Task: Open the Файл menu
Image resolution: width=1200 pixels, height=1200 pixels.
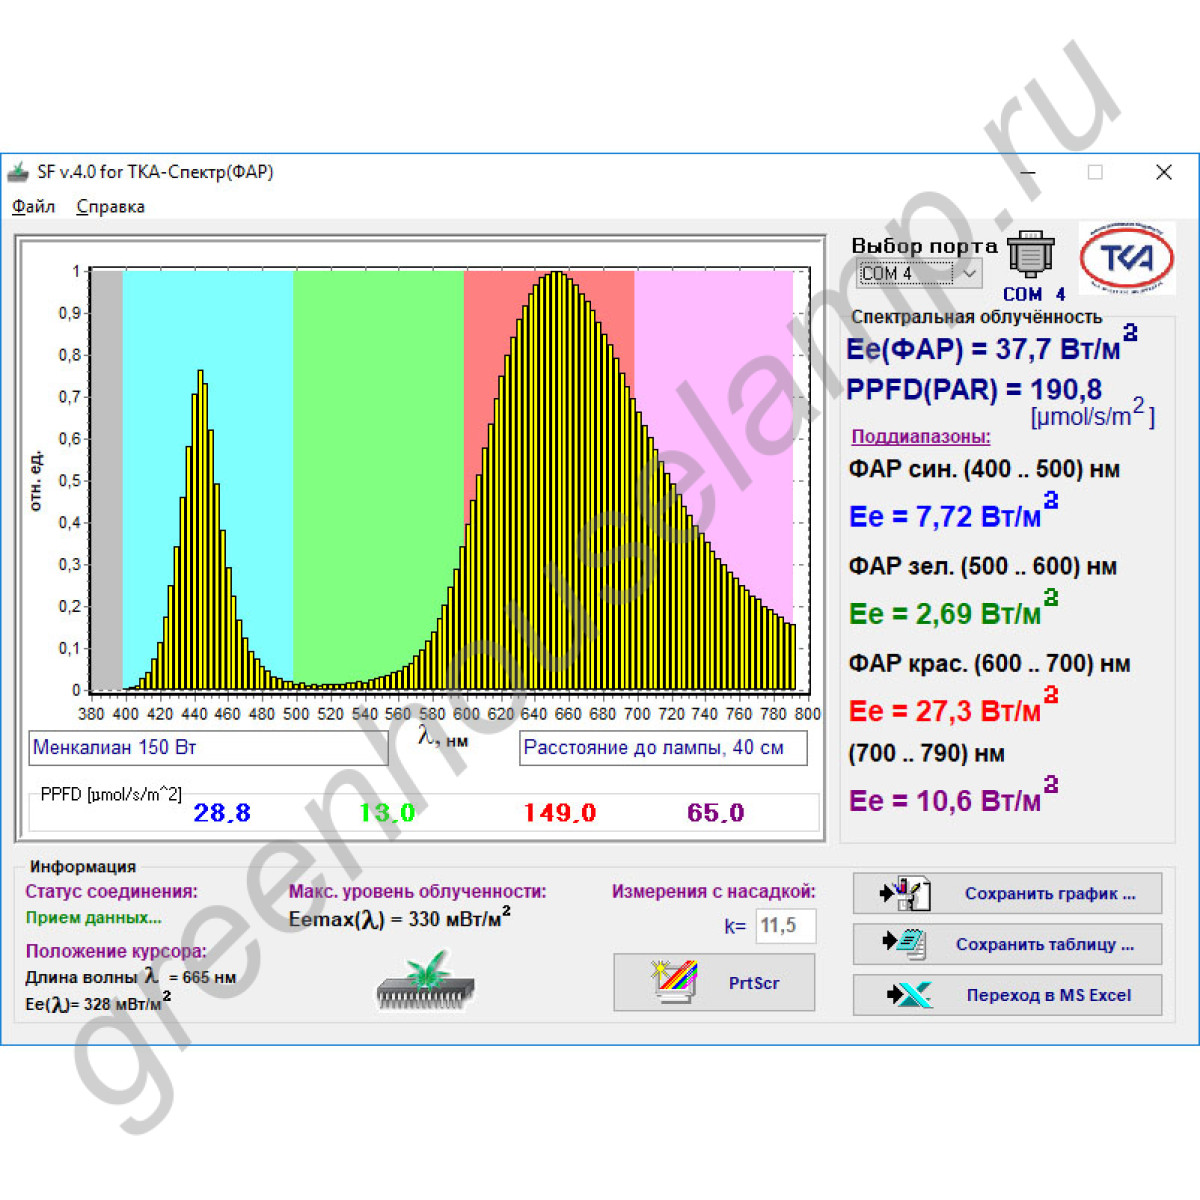Action: coord(33,207)
